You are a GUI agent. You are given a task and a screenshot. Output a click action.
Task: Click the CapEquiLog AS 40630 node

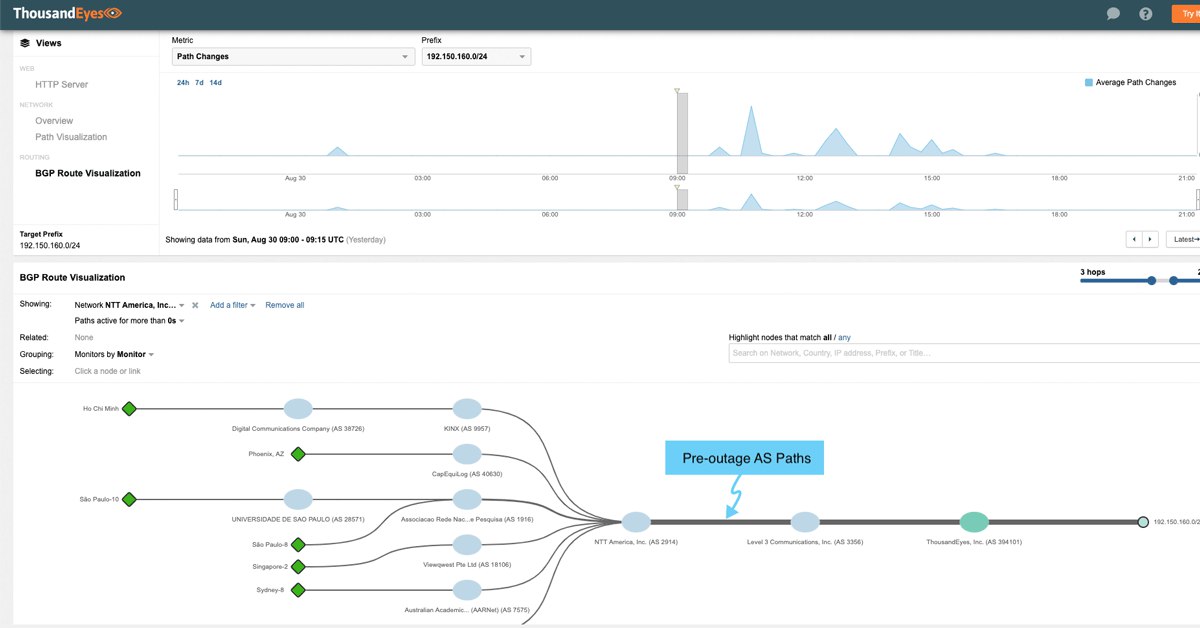click(467, 454)
